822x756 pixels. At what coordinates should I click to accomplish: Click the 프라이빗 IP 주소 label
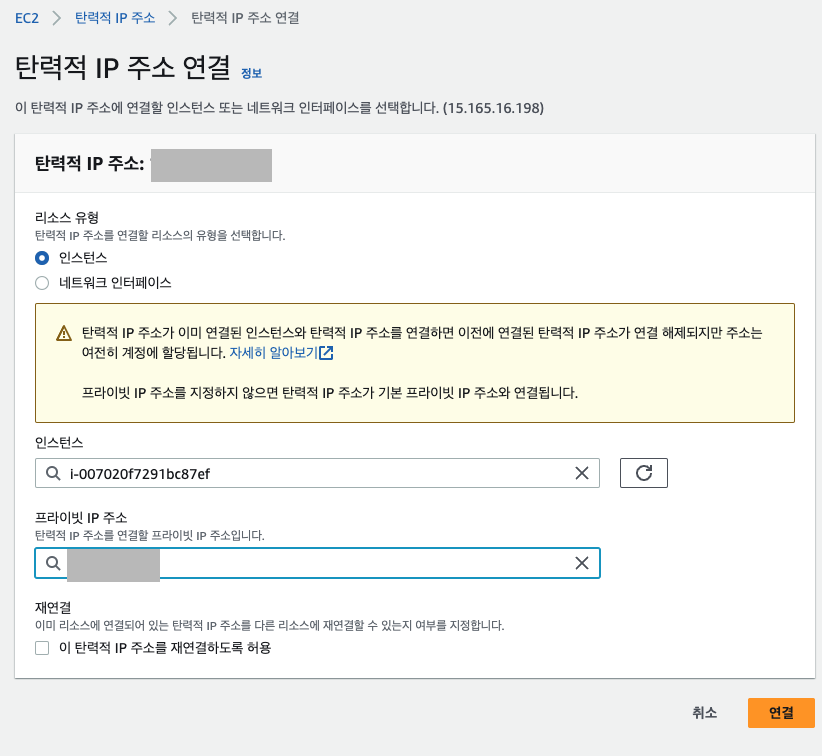(x=81, y=518)
